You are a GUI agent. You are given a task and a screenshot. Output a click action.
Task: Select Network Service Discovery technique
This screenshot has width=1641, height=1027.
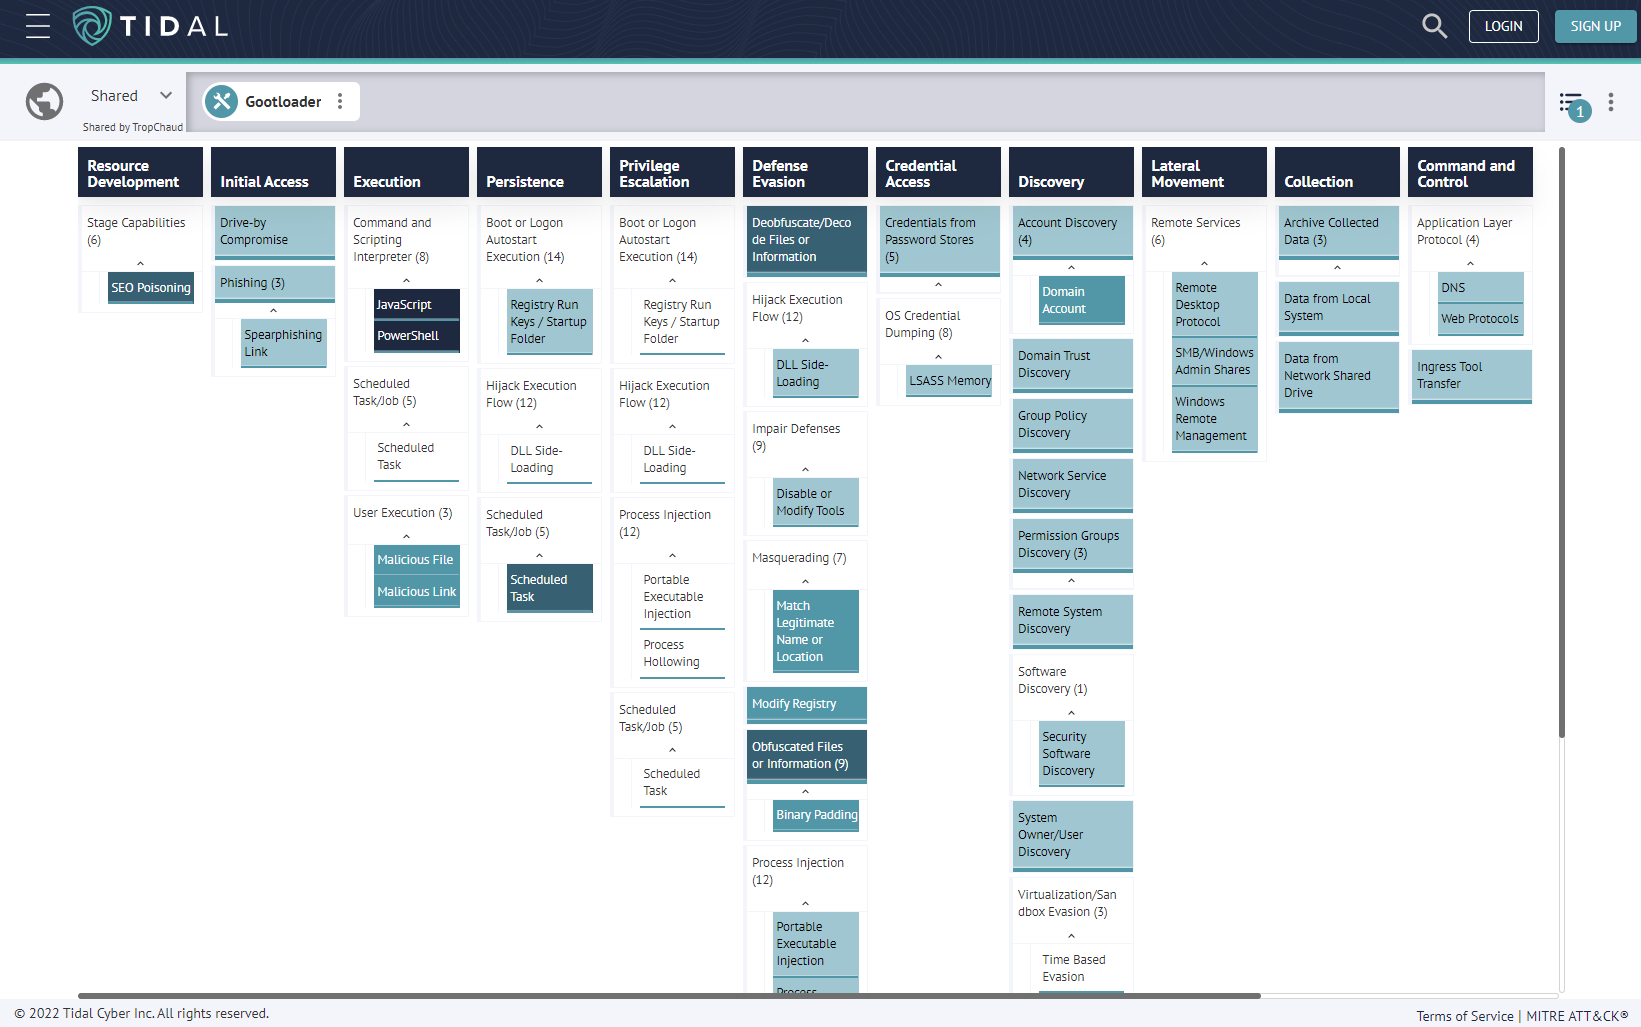tap(1073, 485)
